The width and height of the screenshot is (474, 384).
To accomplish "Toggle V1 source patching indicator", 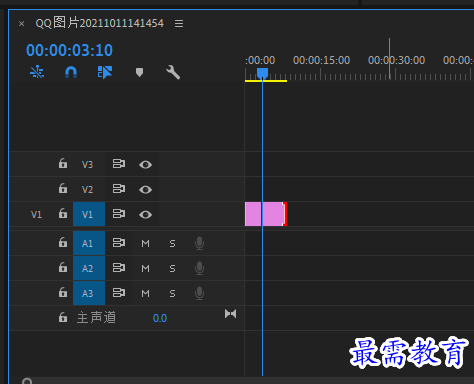I will pos(36,214).
